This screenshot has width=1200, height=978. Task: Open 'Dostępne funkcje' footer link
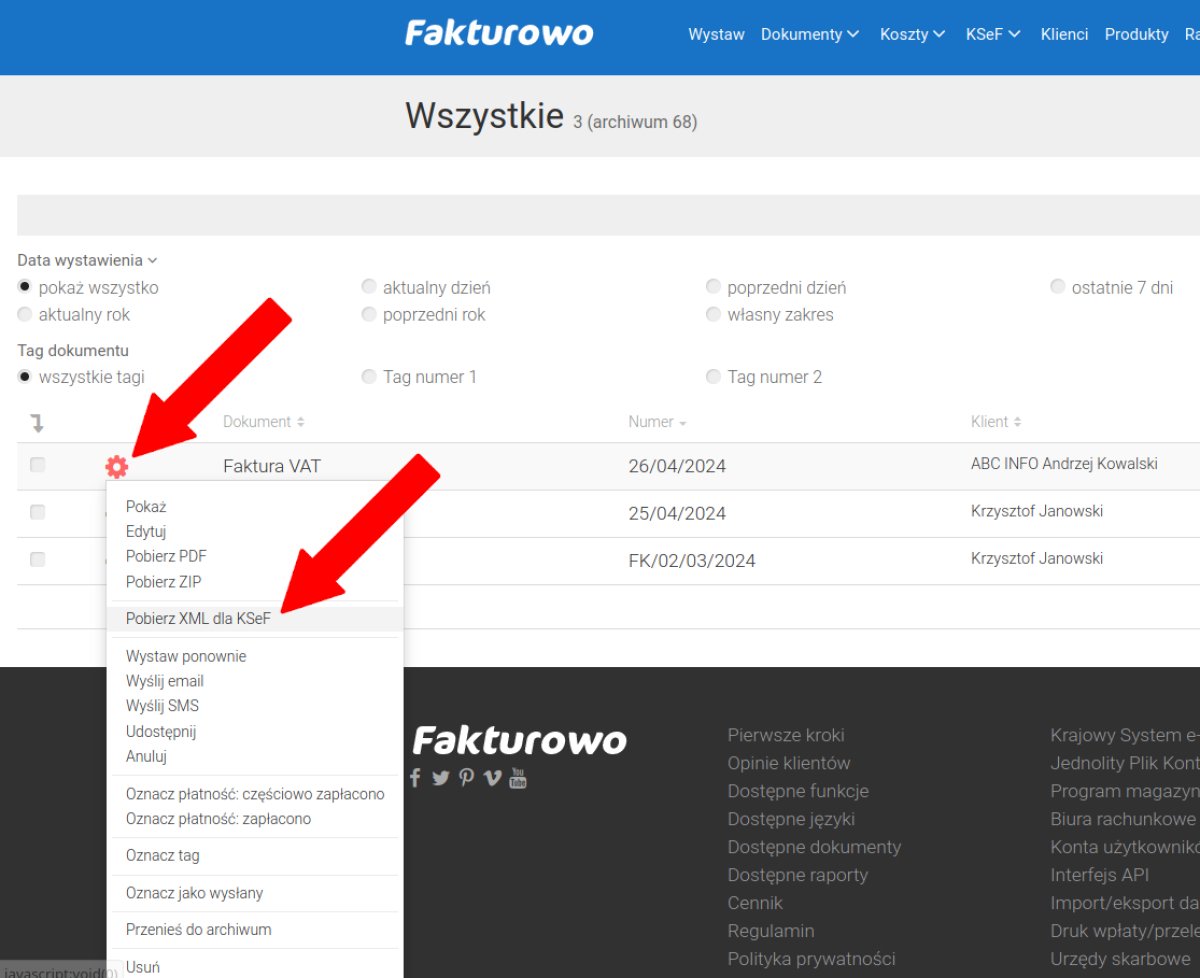pos(798,791)
